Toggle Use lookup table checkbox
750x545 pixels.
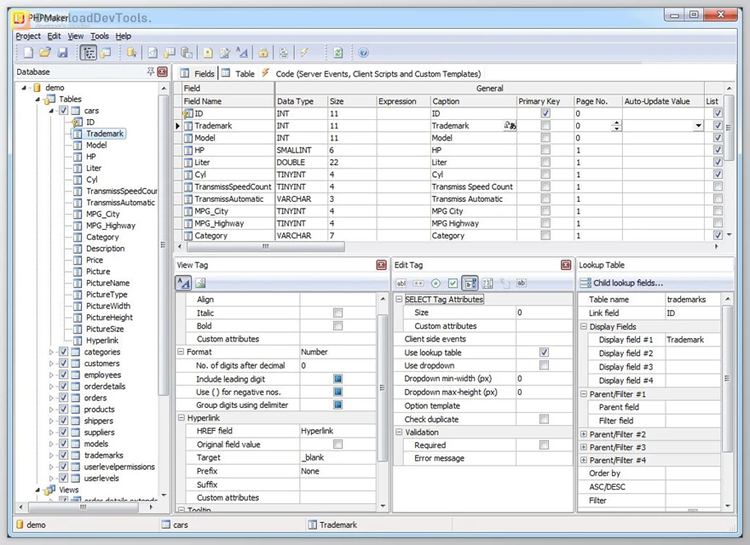(x=544, y=352)
